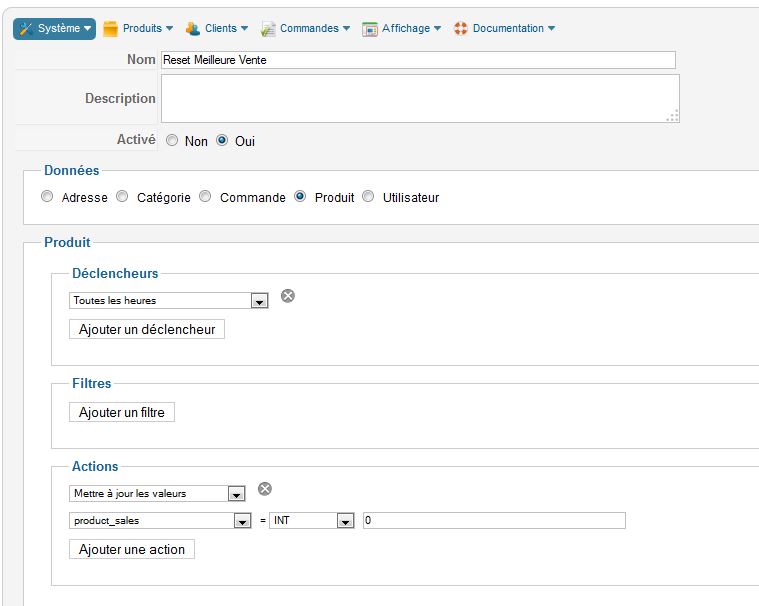Viewport: 759px width, 606px height.
Task: Remove the 'Toutes les heures' trigger
Action: point(288,296)
